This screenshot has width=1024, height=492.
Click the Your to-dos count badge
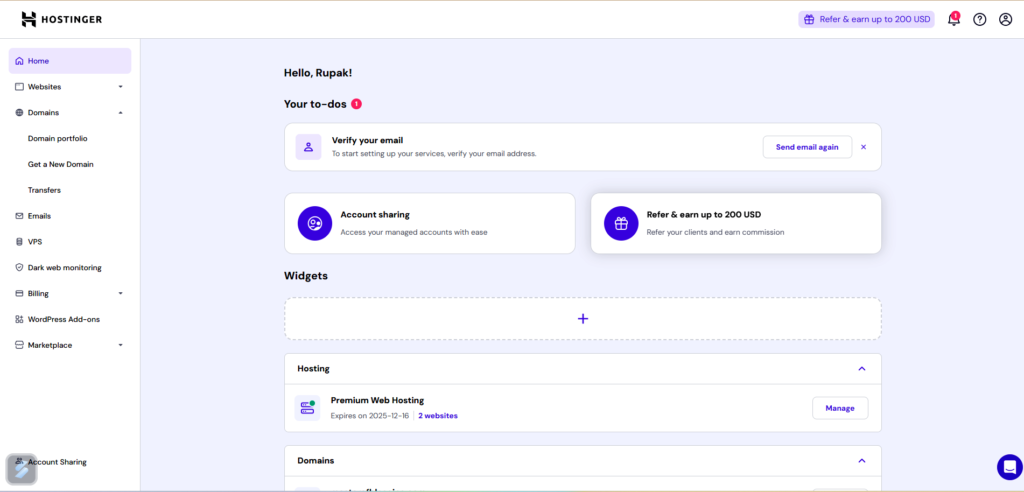357,104
